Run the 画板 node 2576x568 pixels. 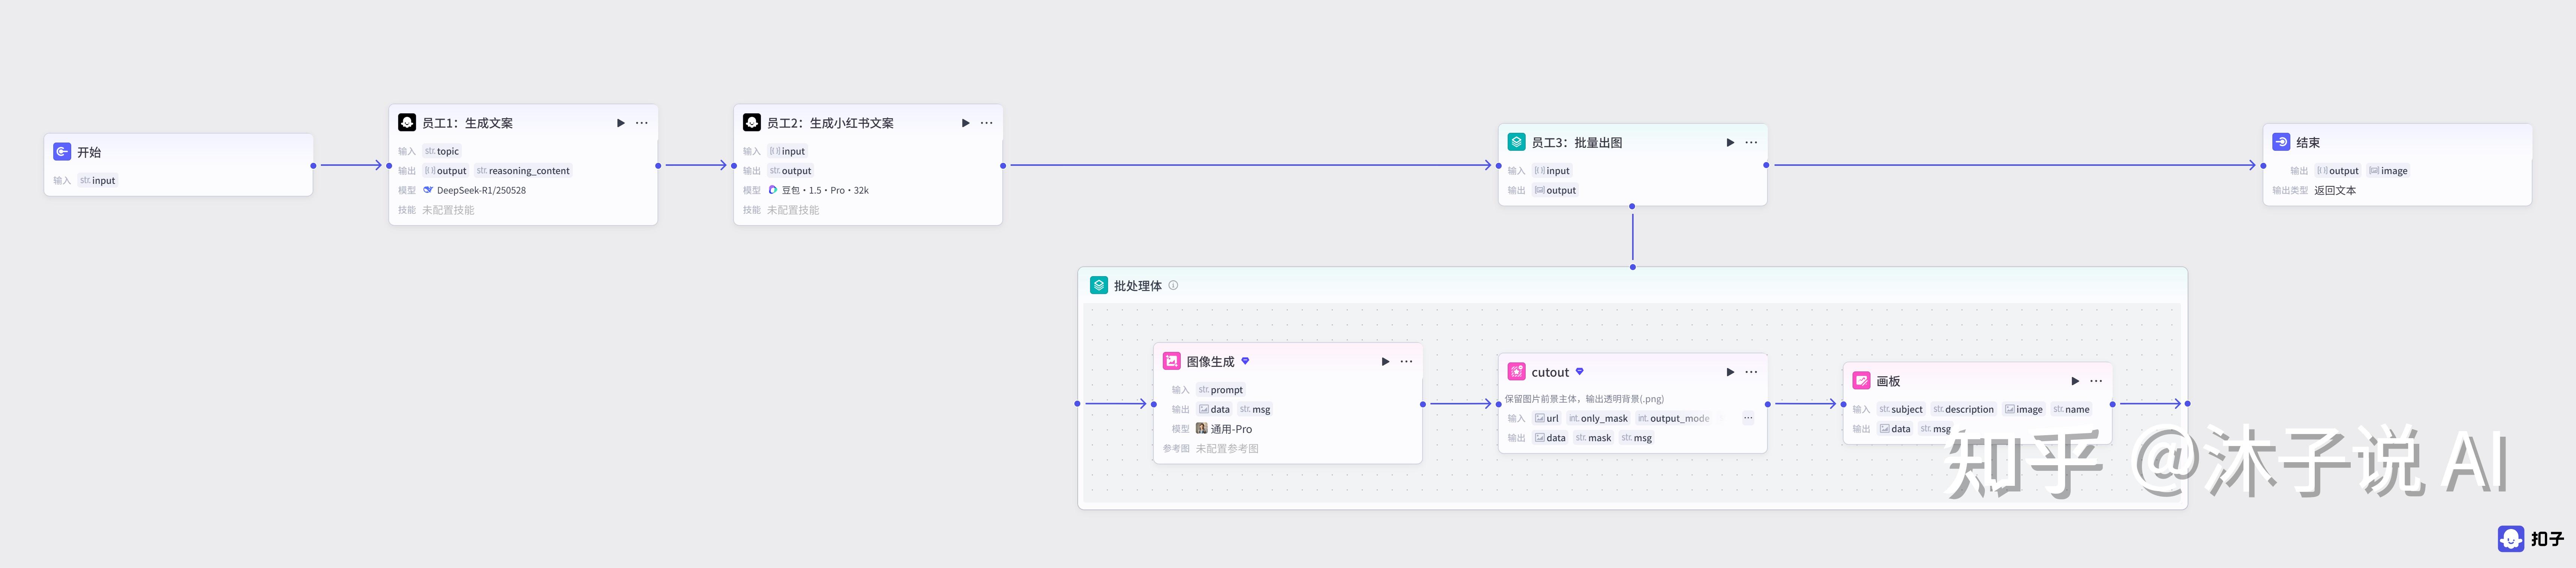(x=2076, y=381)
